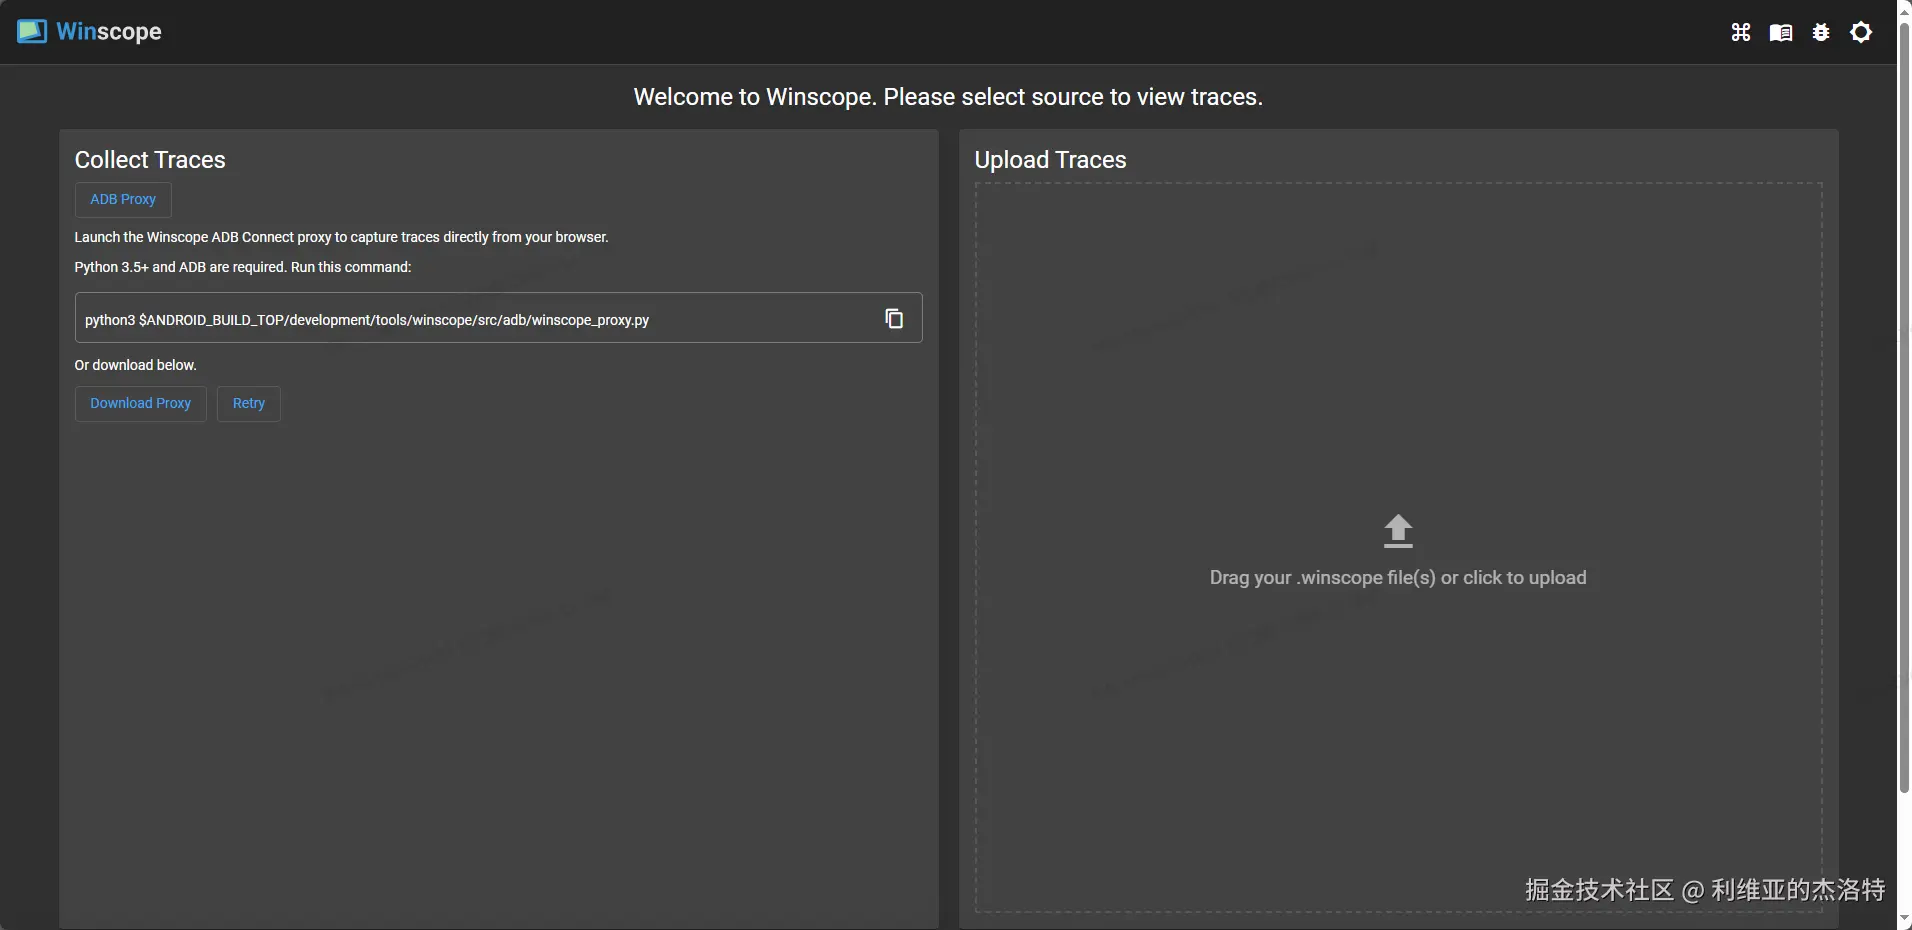This screenshot has width=1912, height=930.
Task: Click the Retry button
Action: [249, 404]
